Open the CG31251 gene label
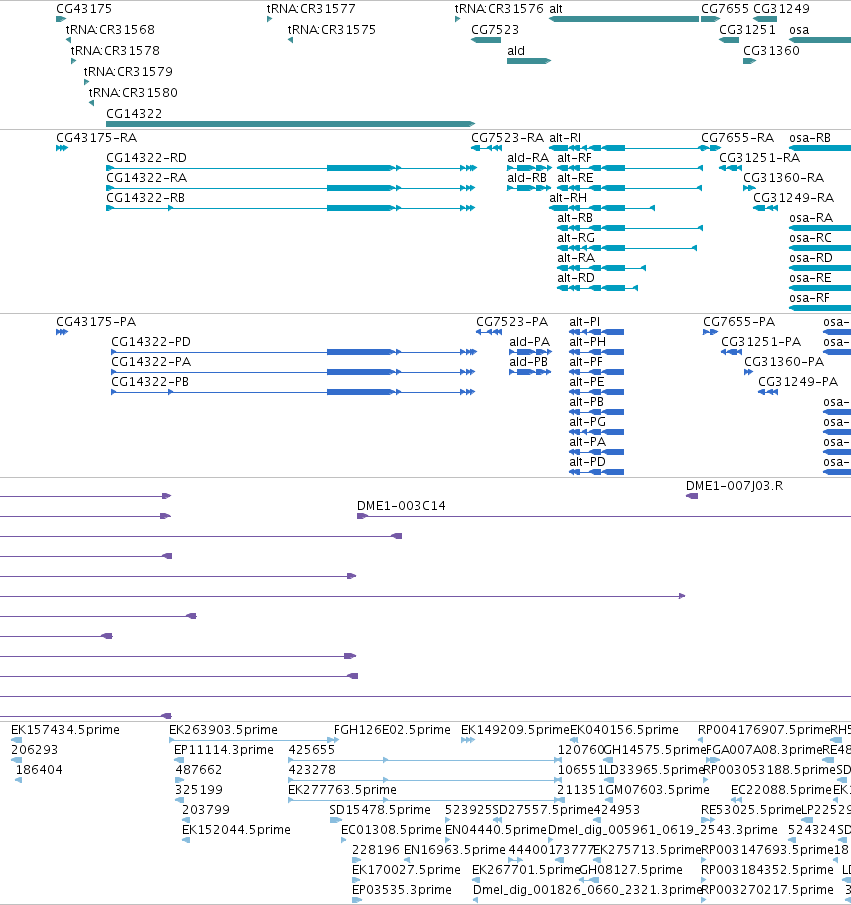 [x=747, y=29]
